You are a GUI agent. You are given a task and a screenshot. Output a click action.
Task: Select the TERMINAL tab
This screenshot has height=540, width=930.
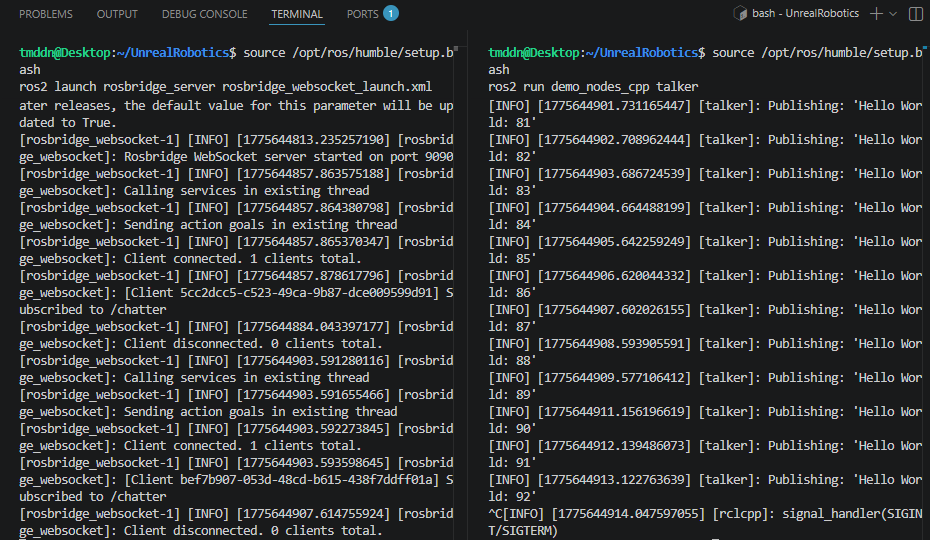(x=297, y=14)
